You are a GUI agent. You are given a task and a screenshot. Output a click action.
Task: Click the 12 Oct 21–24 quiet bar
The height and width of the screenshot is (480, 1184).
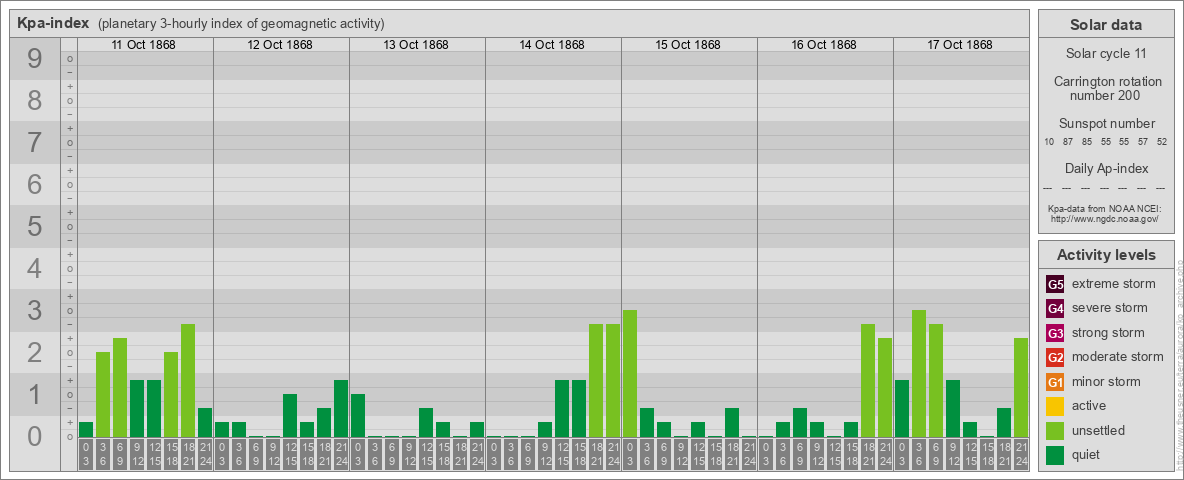[x=341, y=408]
